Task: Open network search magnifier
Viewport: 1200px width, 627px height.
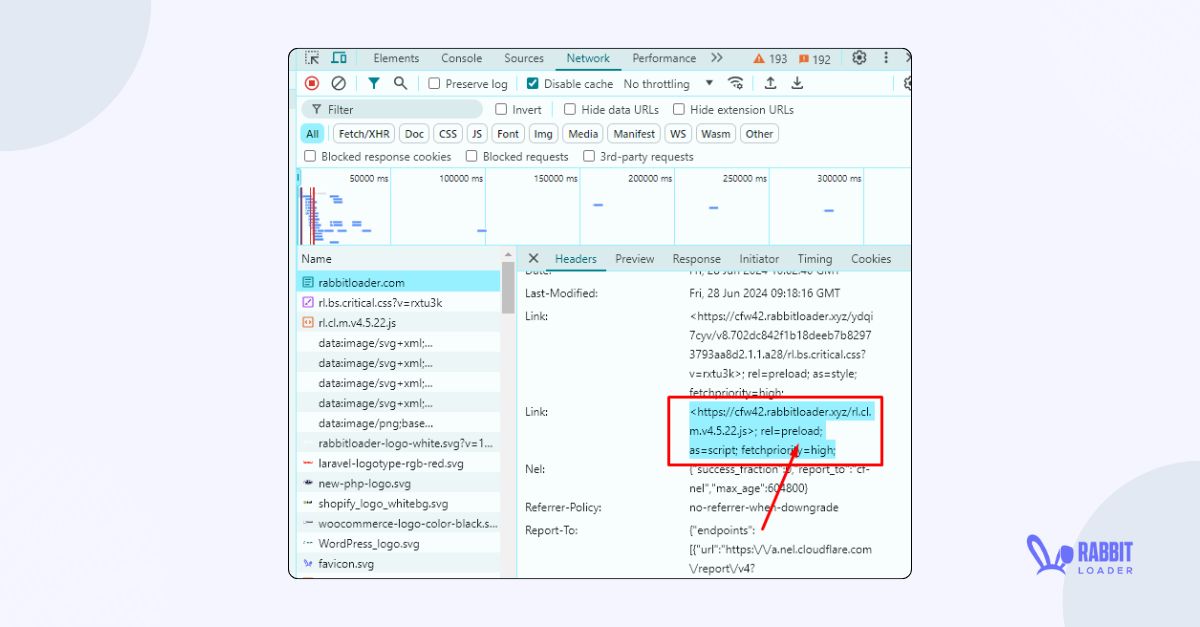Action: 400,84
